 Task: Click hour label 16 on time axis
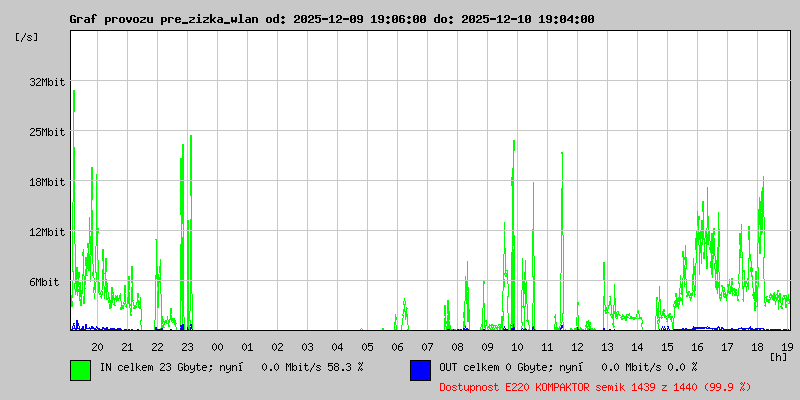point(697,347)
